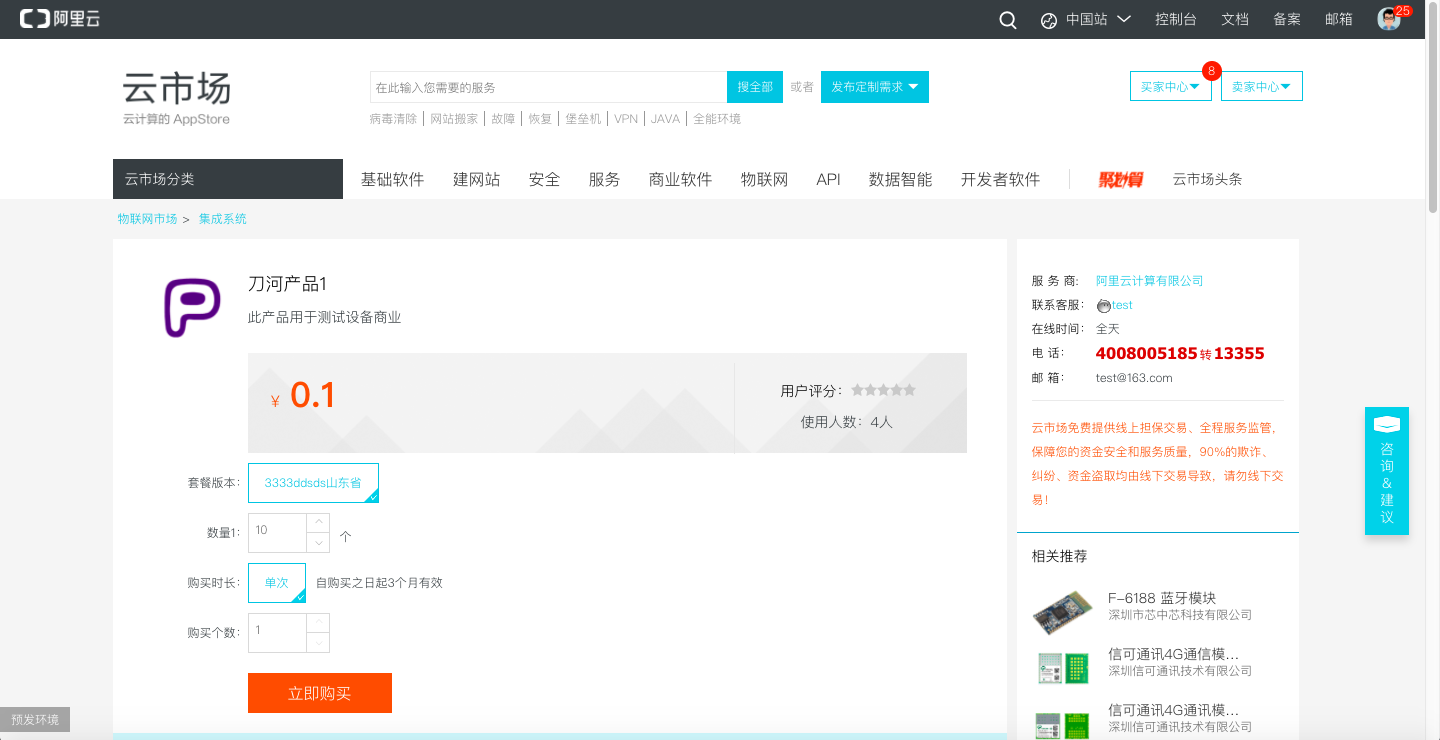Click the 聚划算 promotion logo
1440x740 pixels.
[1120, 180]
